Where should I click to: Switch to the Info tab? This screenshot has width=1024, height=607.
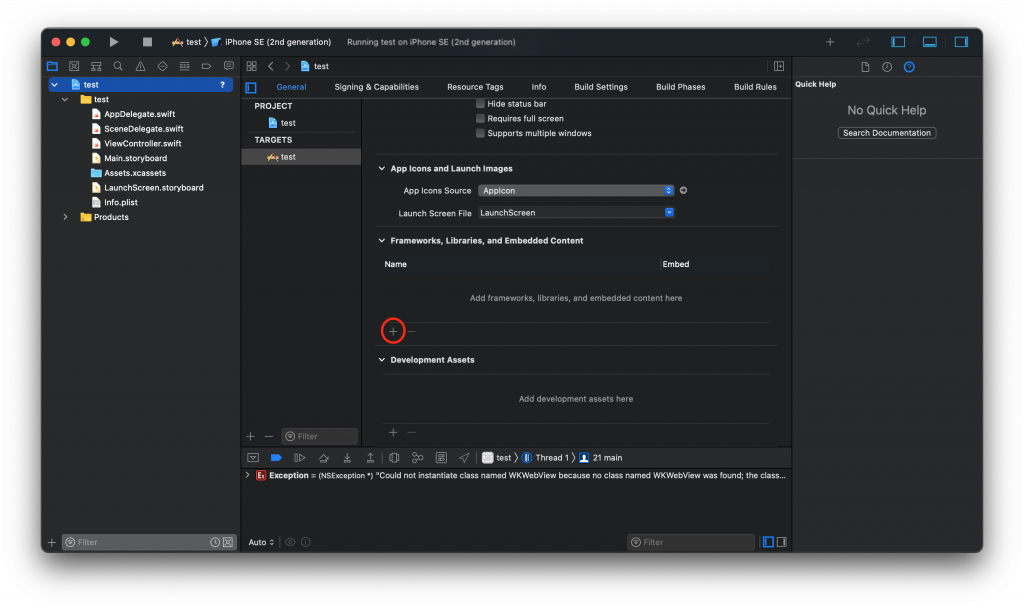click(539, 87)
